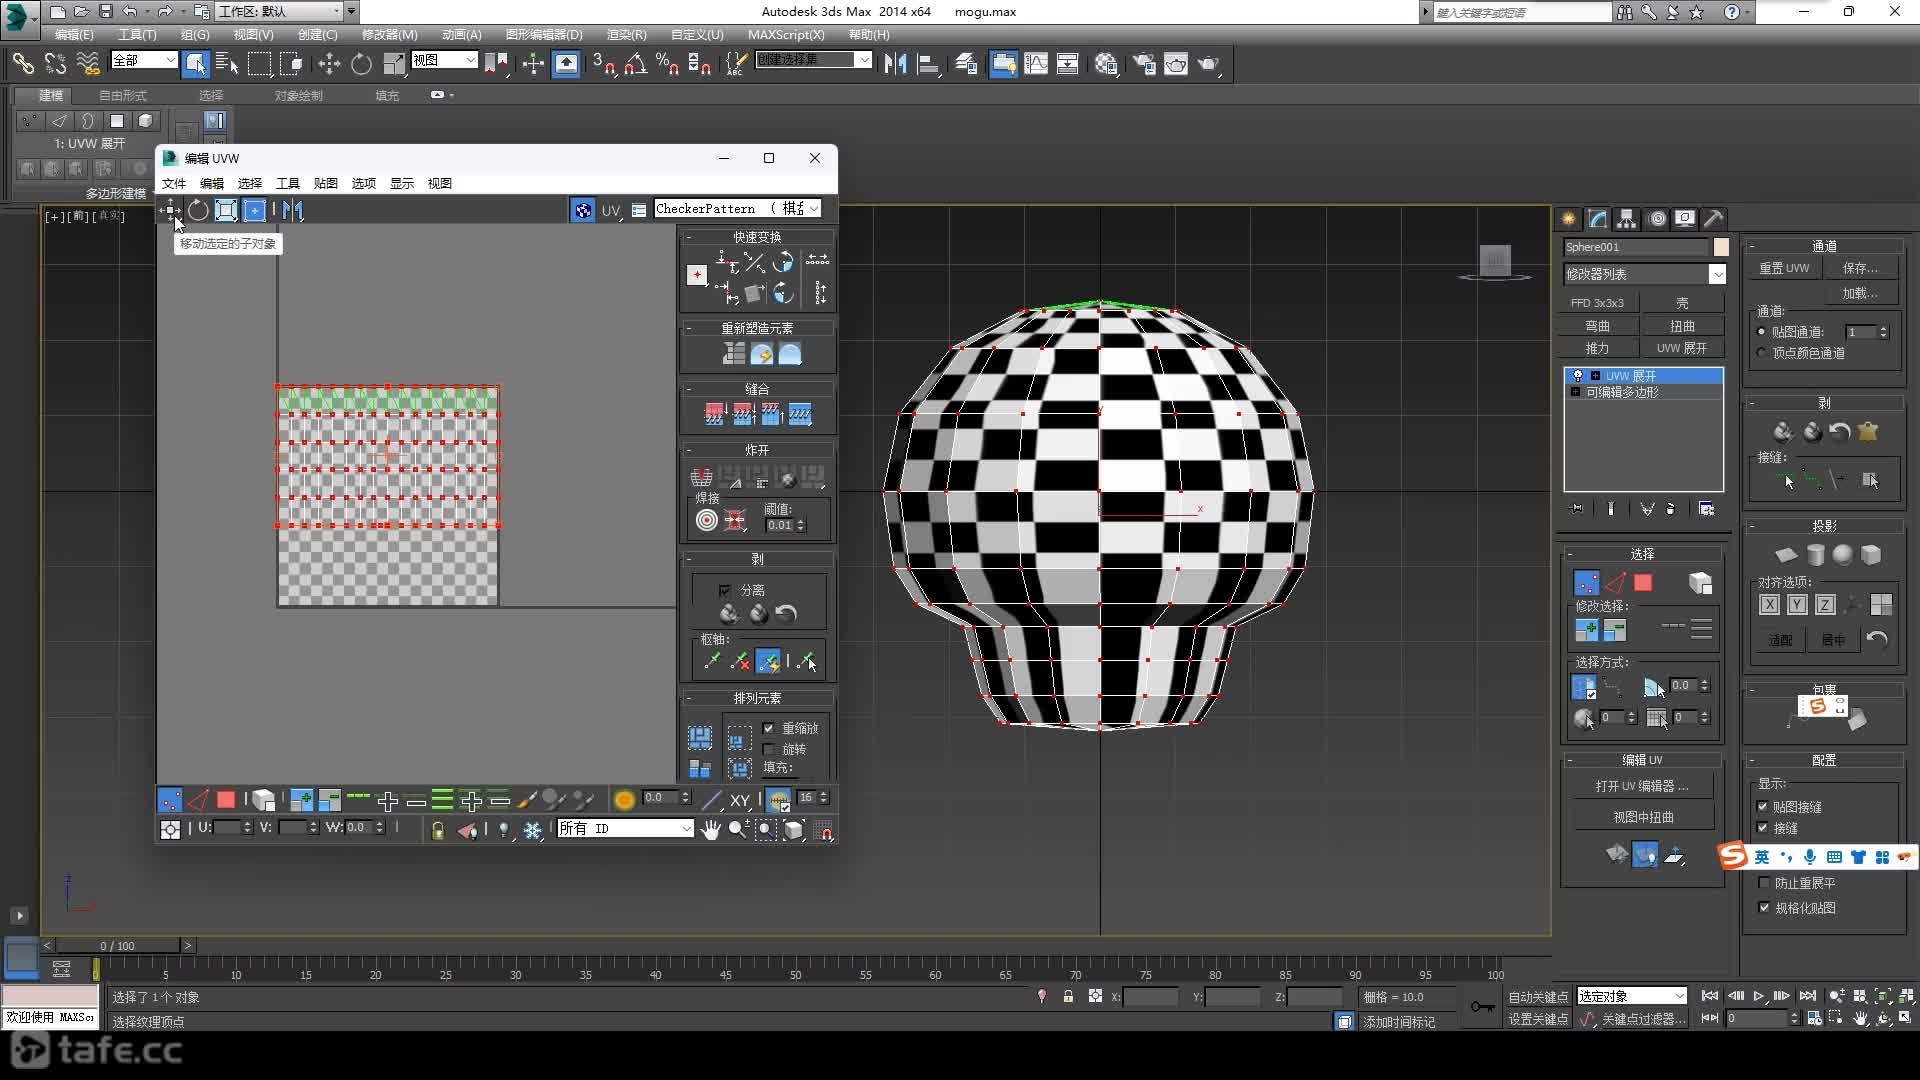
Task: Click the Pan hand tool in Edit UVW
Action: (710, 830)
